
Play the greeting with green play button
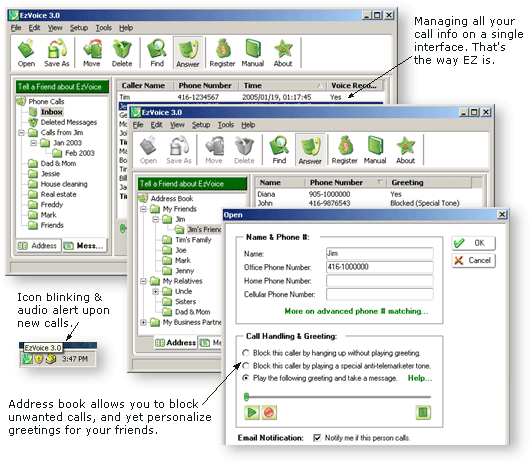tap(251, 412)
